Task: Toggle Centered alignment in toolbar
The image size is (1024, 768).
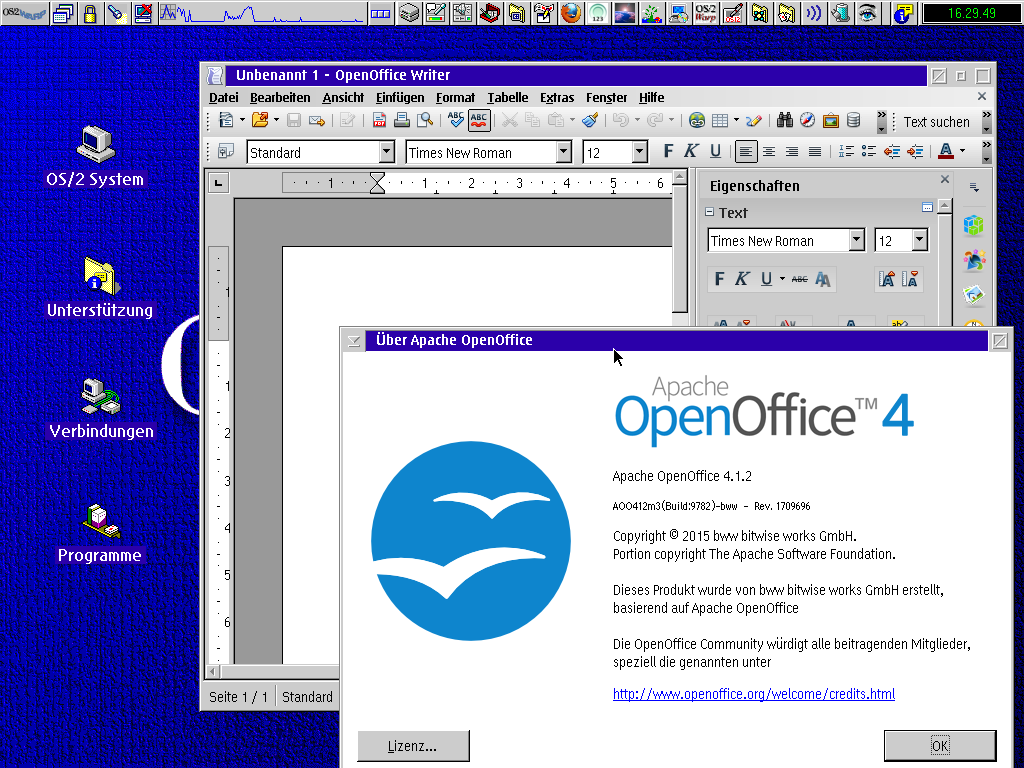Action: pos(769,152)
